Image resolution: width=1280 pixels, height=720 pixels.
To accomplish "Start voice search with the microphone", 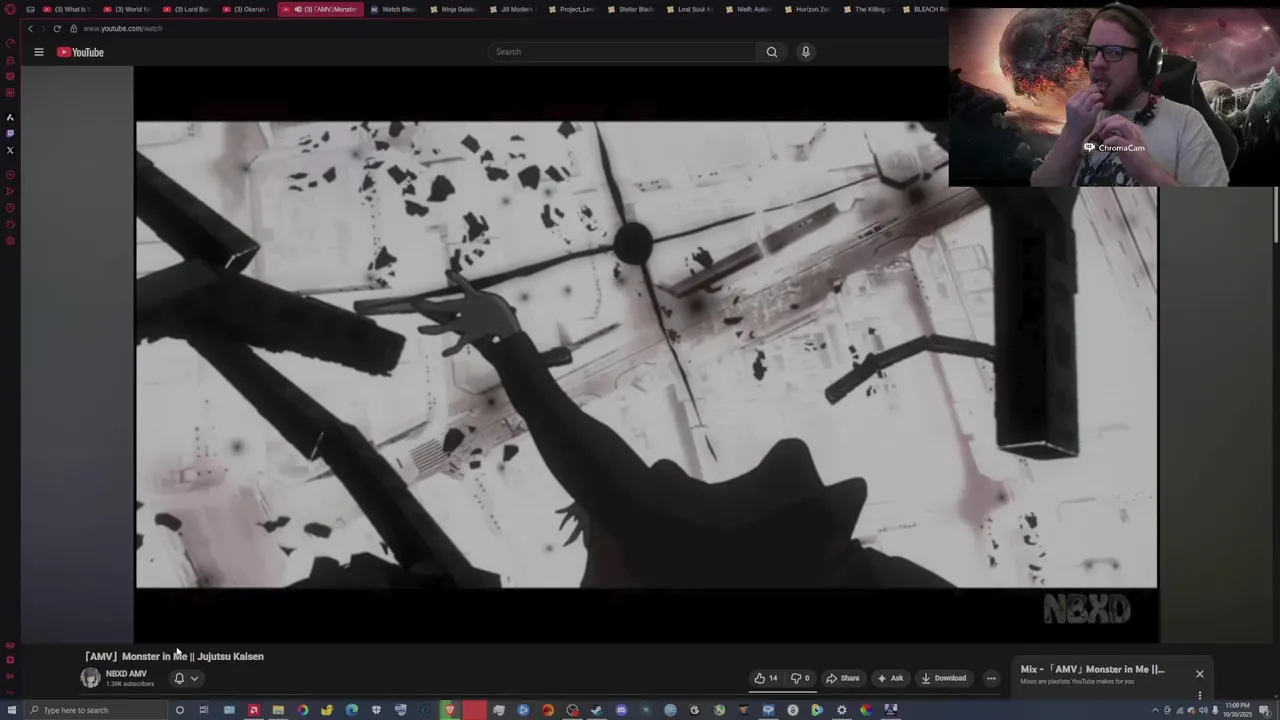I will coord(806,52).
